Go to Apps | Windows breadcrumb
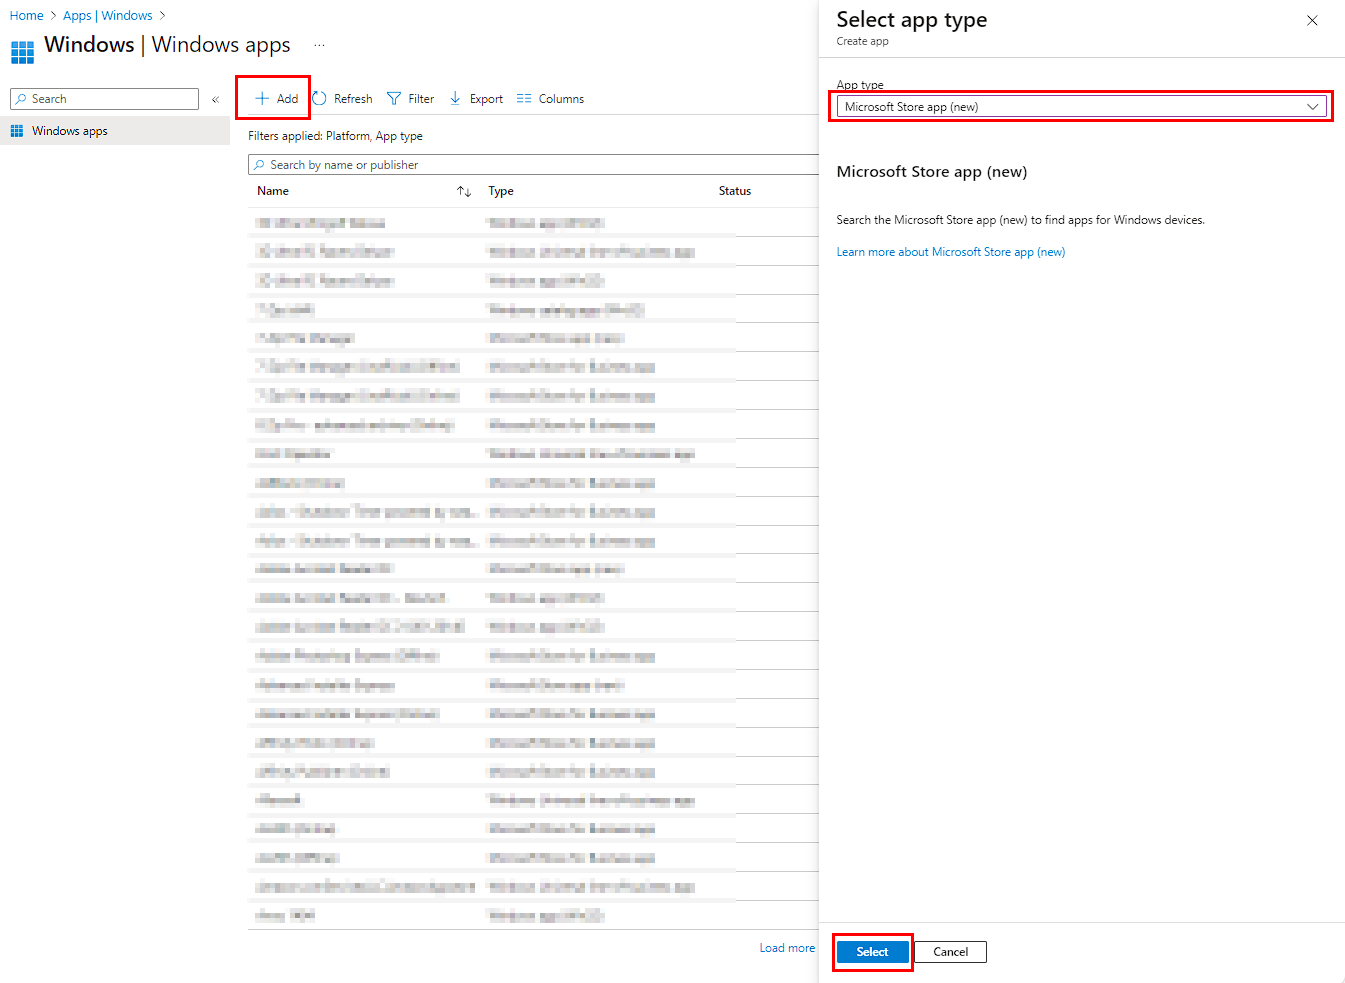1345x983 pixels. point(108,16)
